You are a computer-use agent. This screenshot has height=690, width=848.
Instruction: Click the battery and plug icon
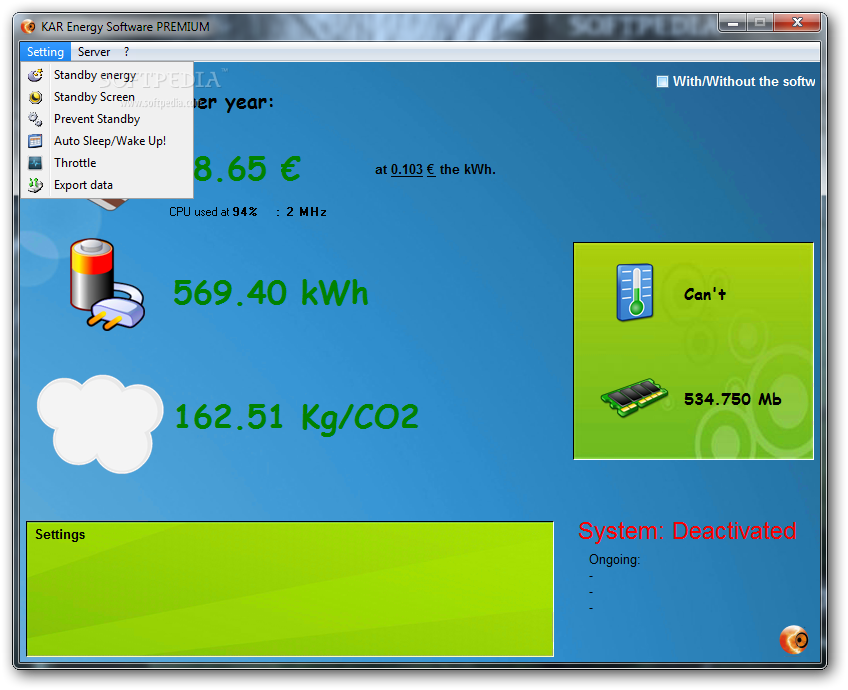107,284
